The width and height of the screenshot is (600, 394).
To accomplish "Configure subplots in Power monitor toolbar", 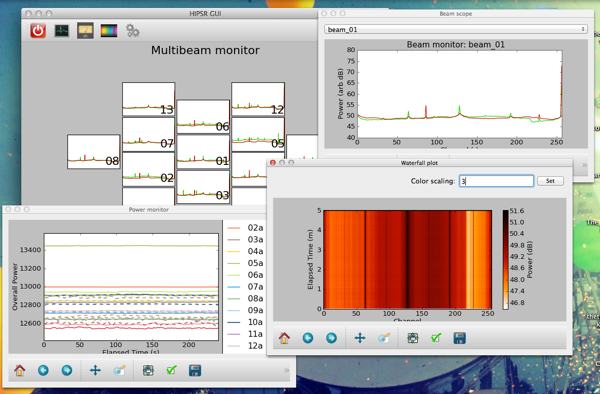I will (x=148, y=370).
